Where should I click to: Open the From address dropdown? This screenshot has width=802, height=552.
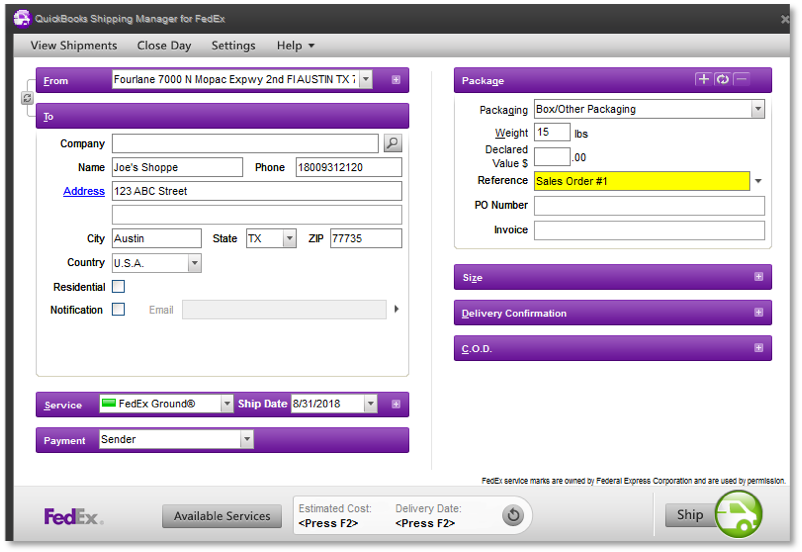[366, 79]
